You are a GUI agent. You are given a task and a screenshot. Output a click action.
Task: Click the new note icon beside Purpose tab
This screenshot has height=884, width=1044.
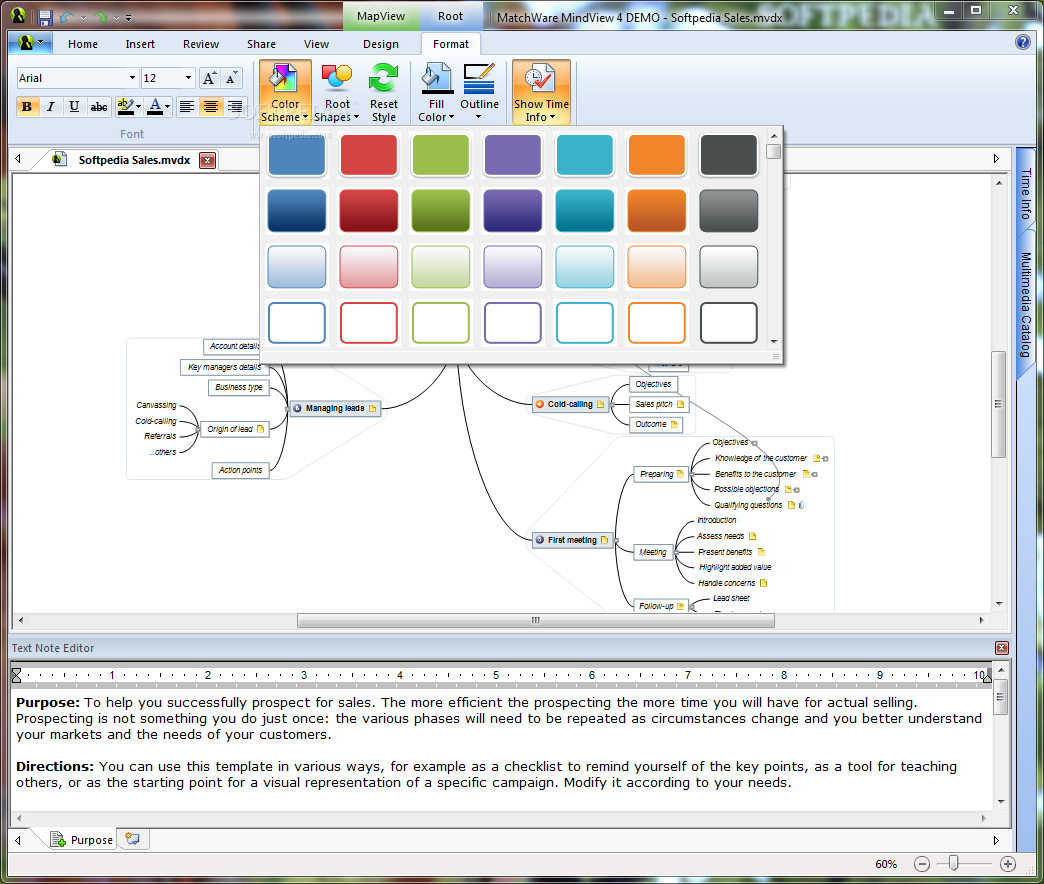[x=132, y=839]
